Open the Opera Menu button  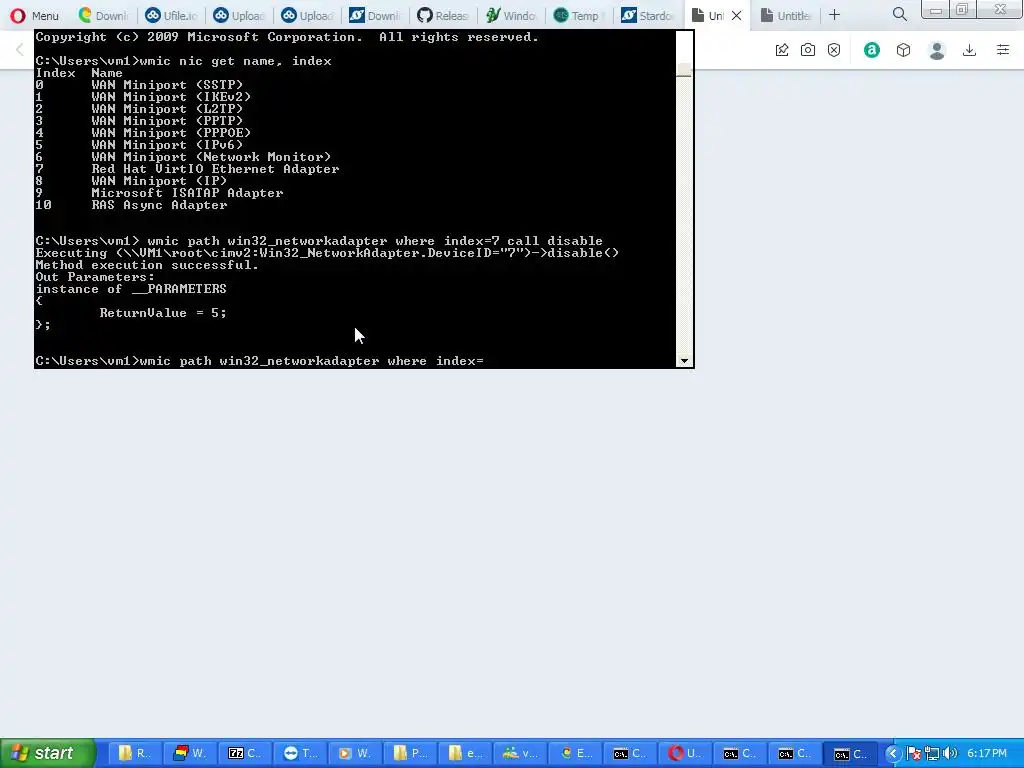point(35,15)
